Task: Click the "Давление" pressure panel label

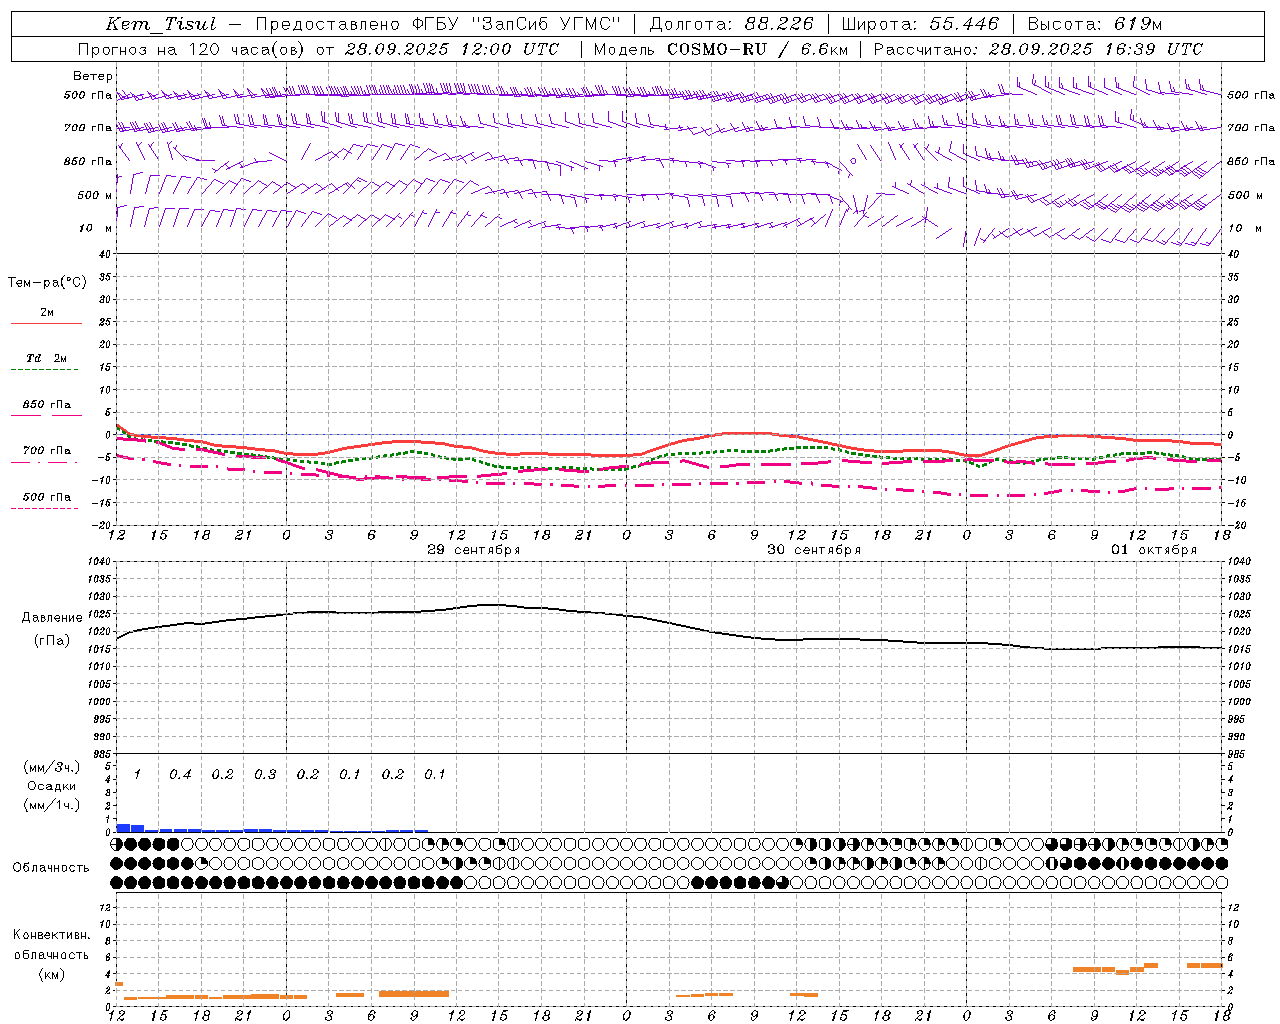Action: [x=52, y=618]
